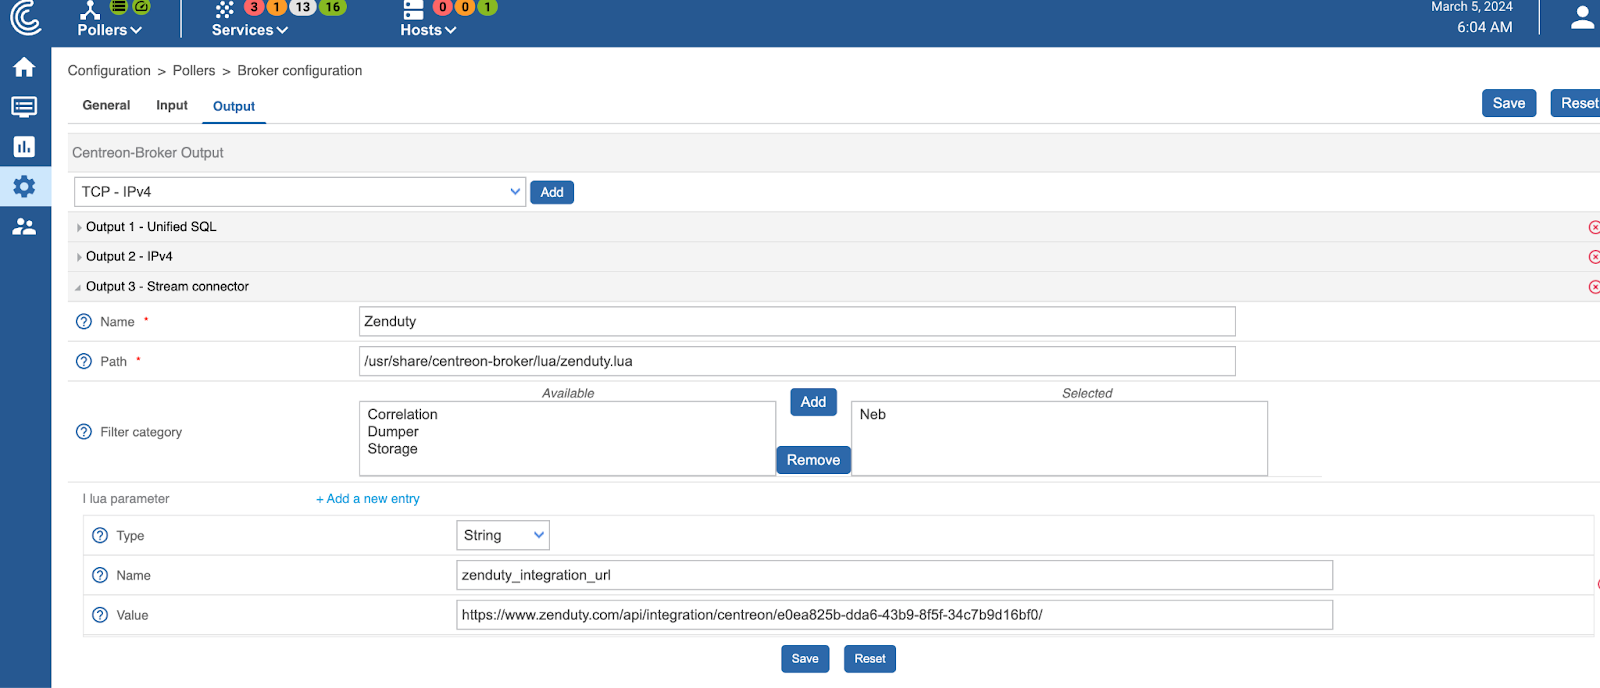Image resolution: width=1600 pixels, height=688 pixels.
Task: Expand the Pollers dropdown menu
Action: coord(110,30)
